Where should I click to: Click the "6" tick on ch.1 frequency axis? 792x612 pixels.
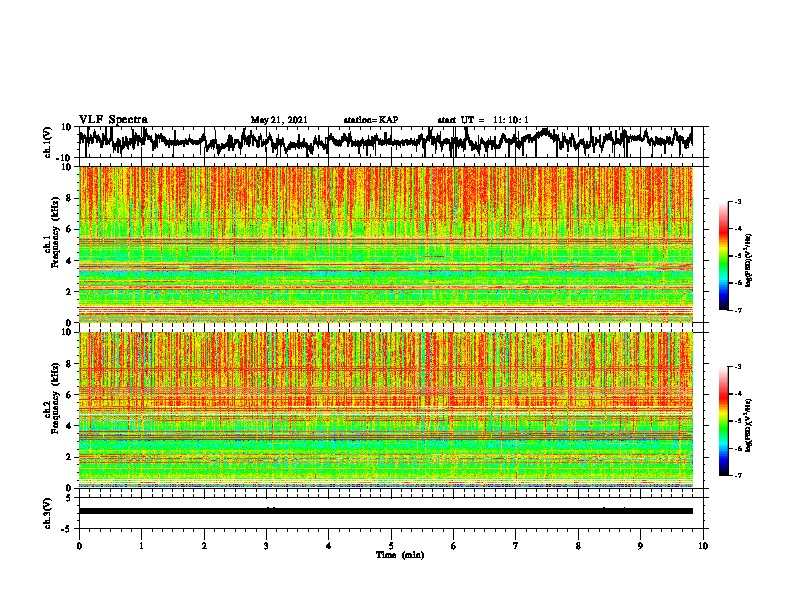tap(69, 229)
